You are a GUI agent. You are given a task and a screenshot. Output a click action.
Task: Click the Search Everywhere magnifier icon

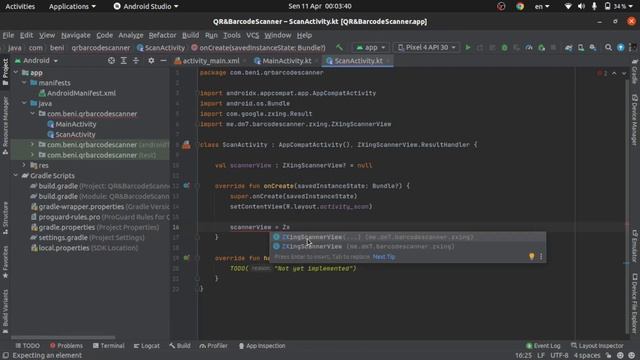pos(608,48)
